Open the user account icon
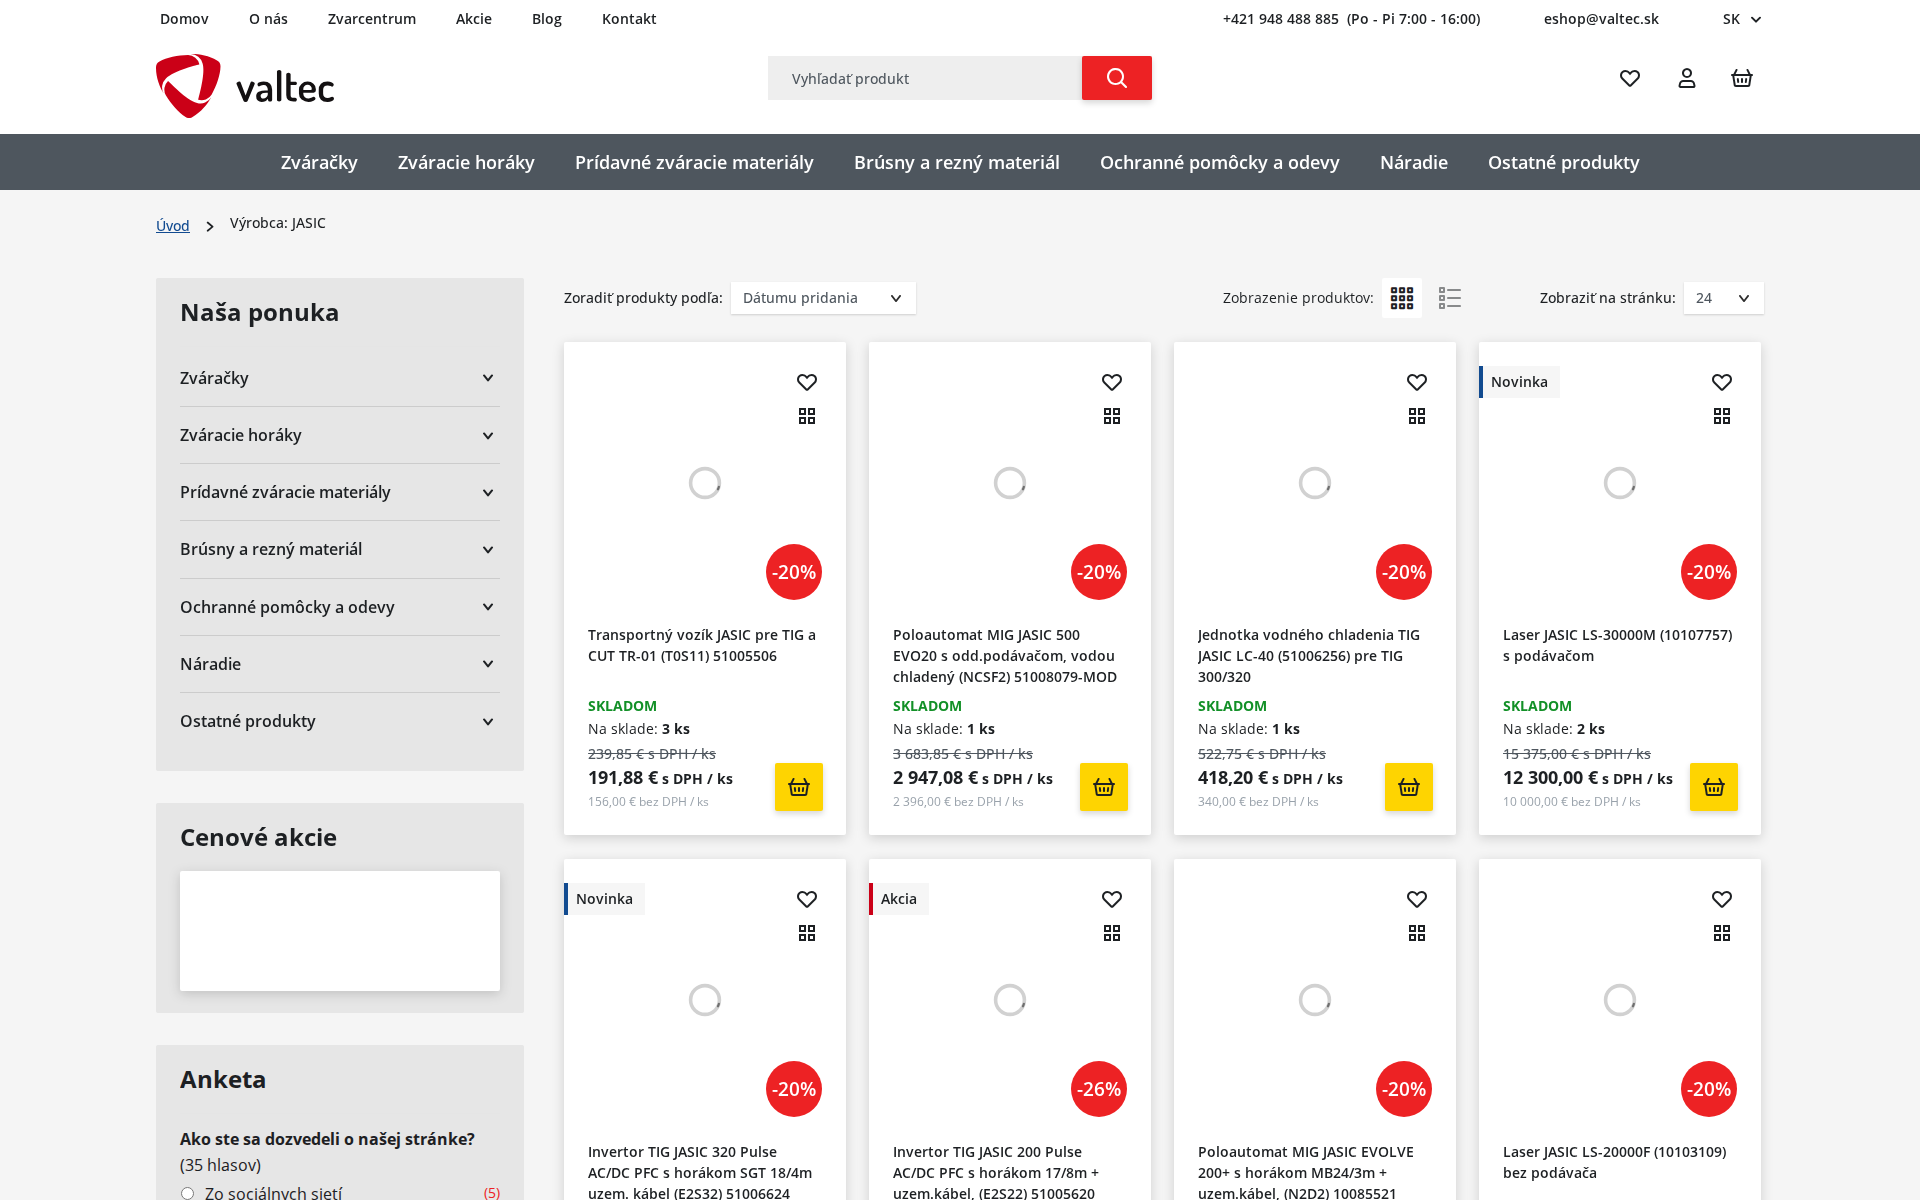Image resolution: width=1920 pixels, height=1200 pixels. (x=1686, y=78)
